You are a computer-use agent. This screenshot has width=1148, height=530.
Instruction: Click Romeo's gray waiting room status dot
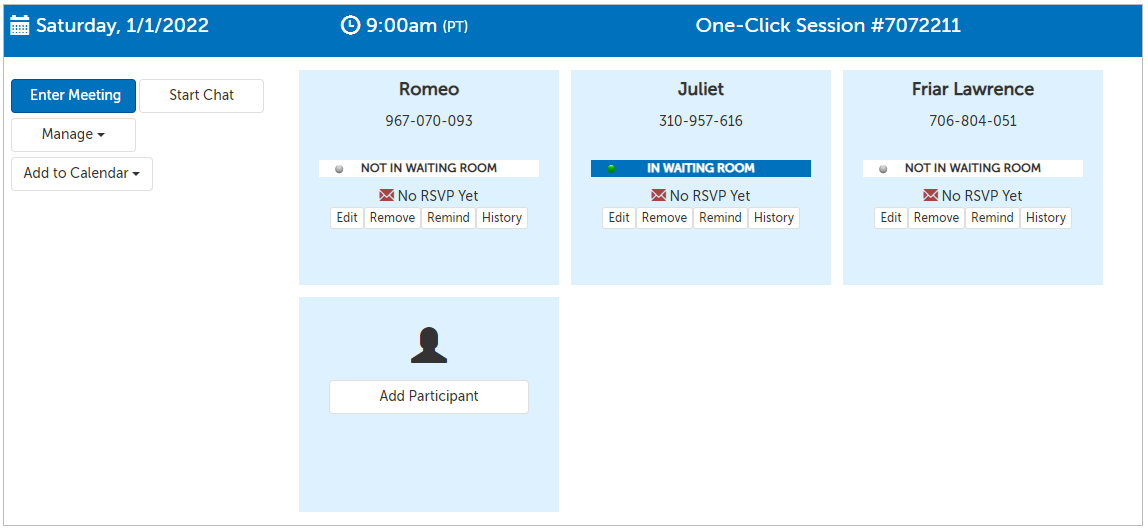(339, 169)
